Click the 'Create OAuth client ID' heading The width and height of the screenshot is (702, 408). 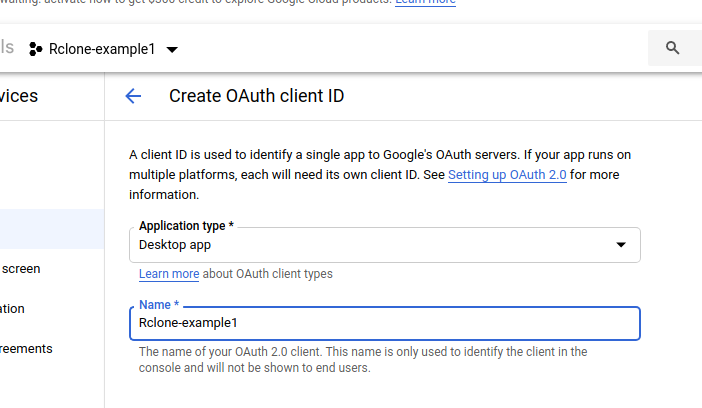click(257, 96)
